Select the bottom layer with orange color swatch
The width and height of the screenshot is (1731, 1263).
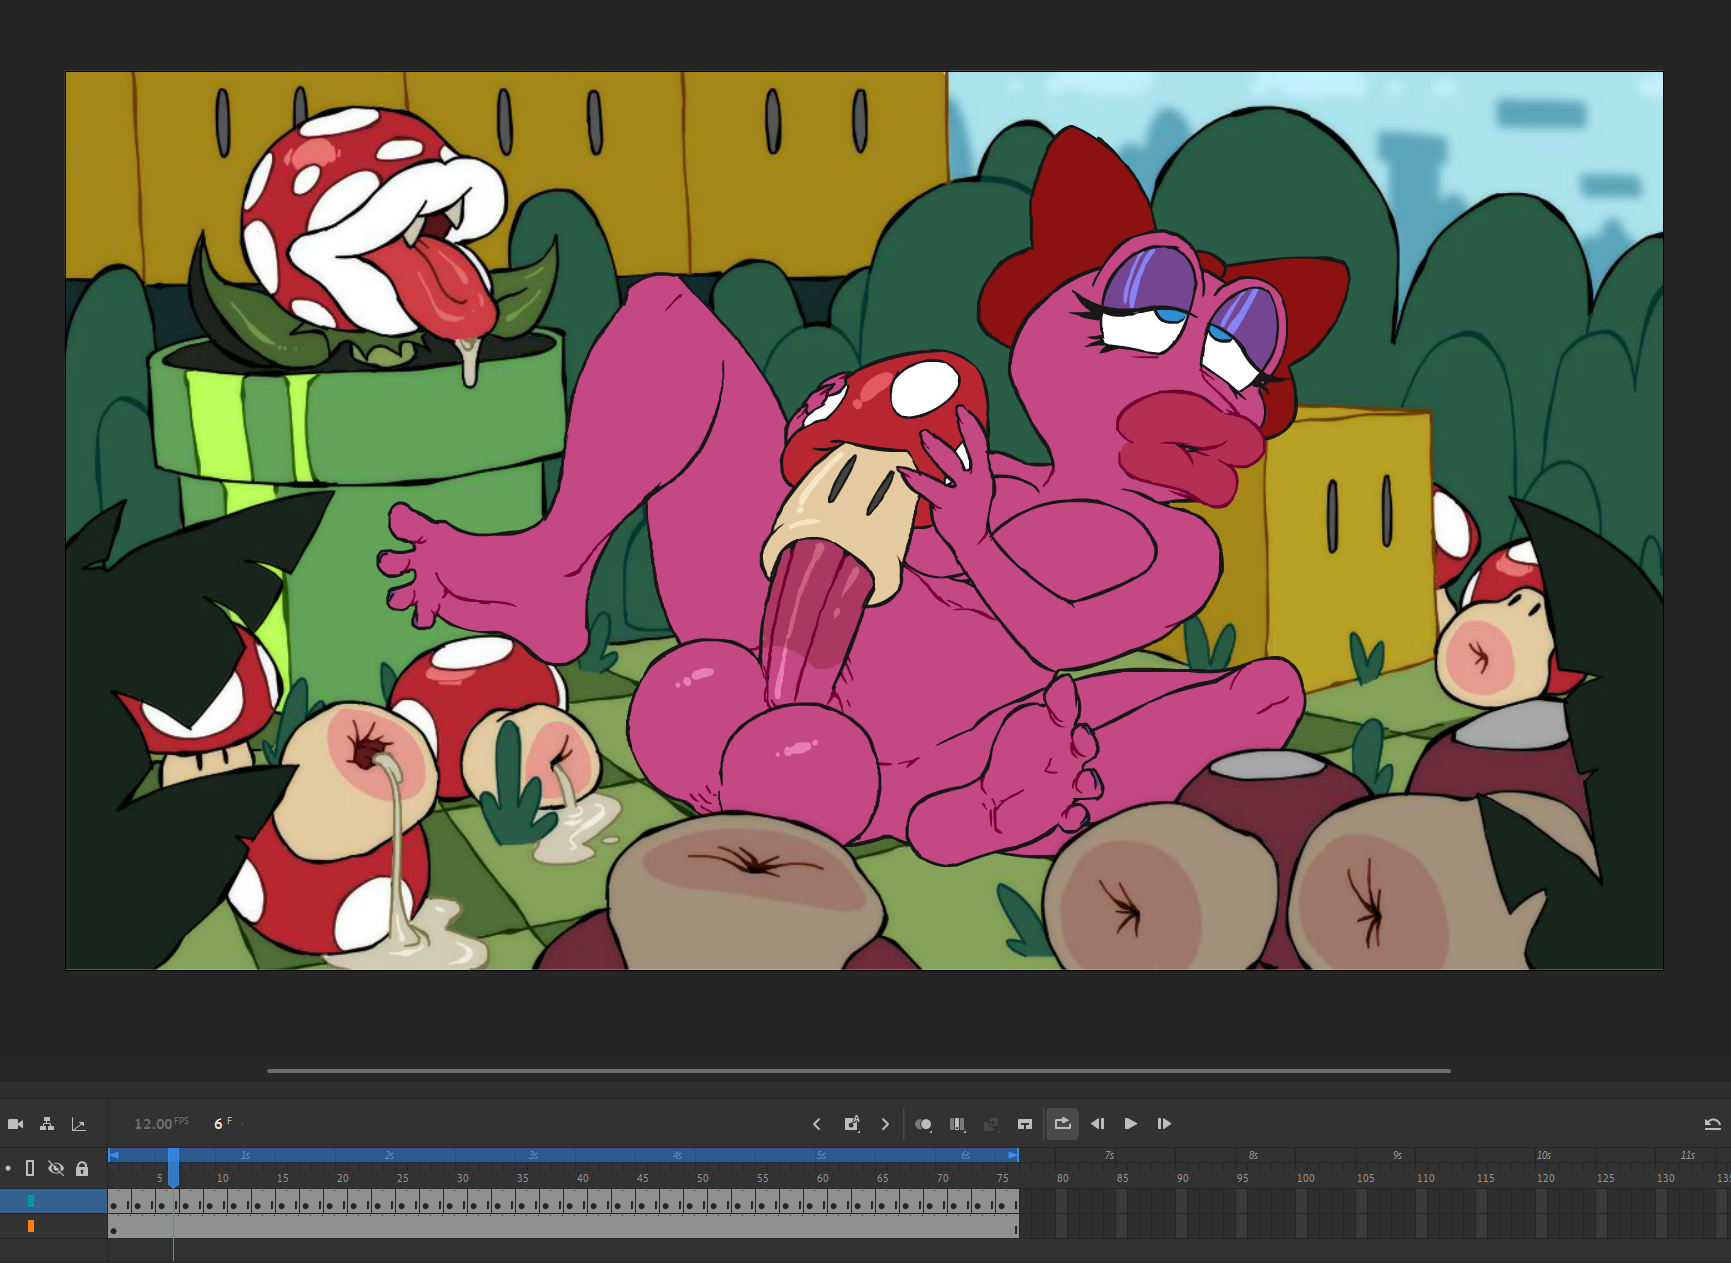(54, 1226)
